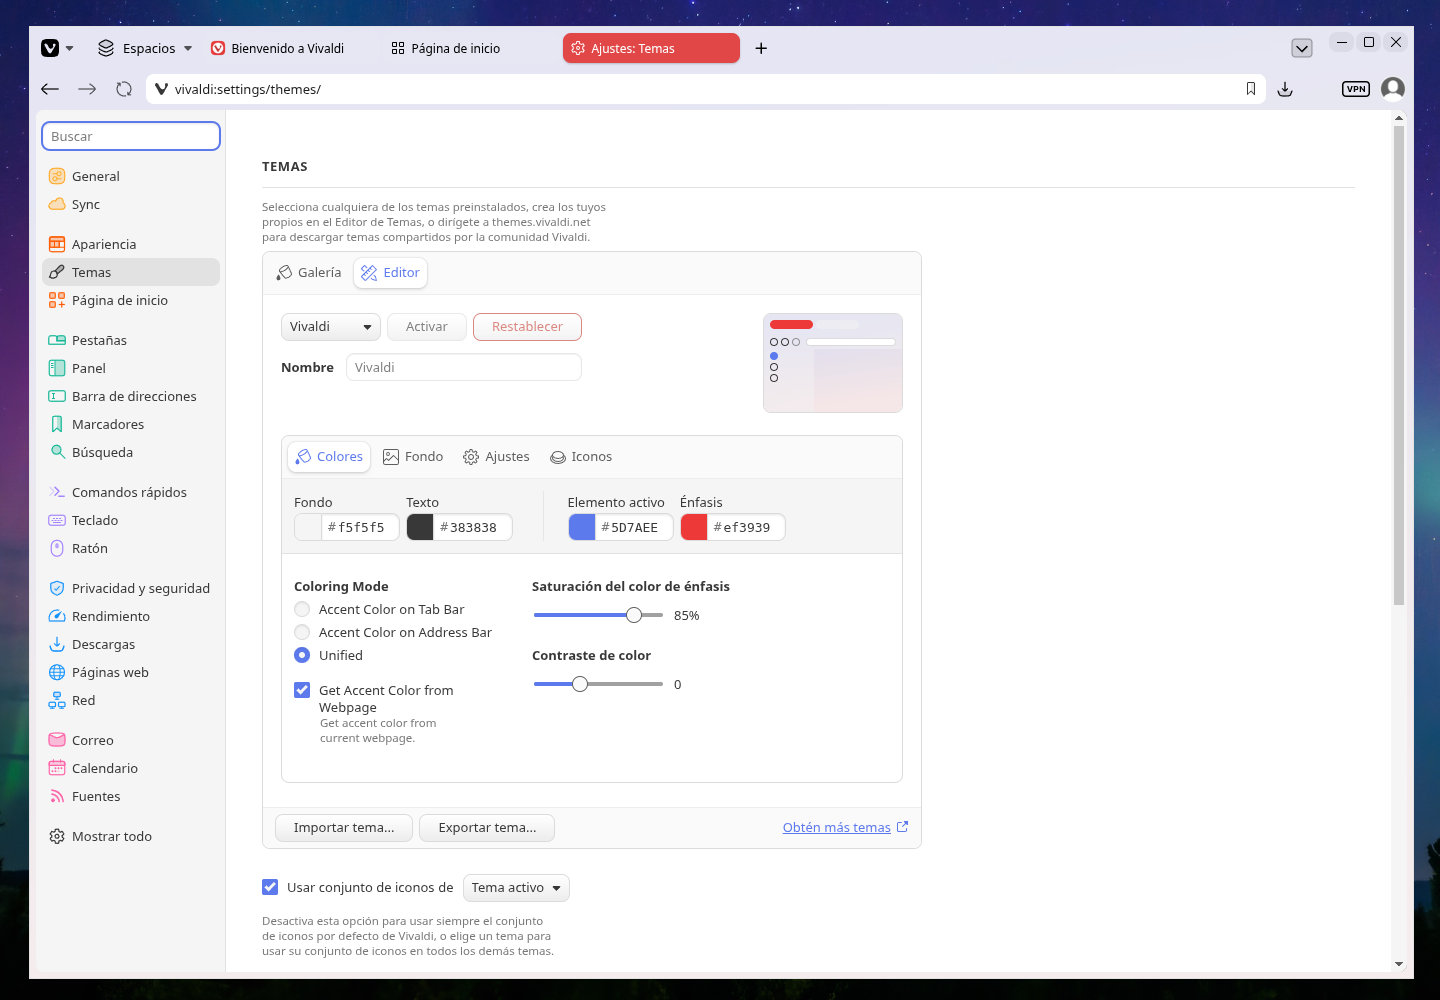Screen dimensions: 1440x1000
Task: Switch to the Galería tab
Action: coord(309,272)
